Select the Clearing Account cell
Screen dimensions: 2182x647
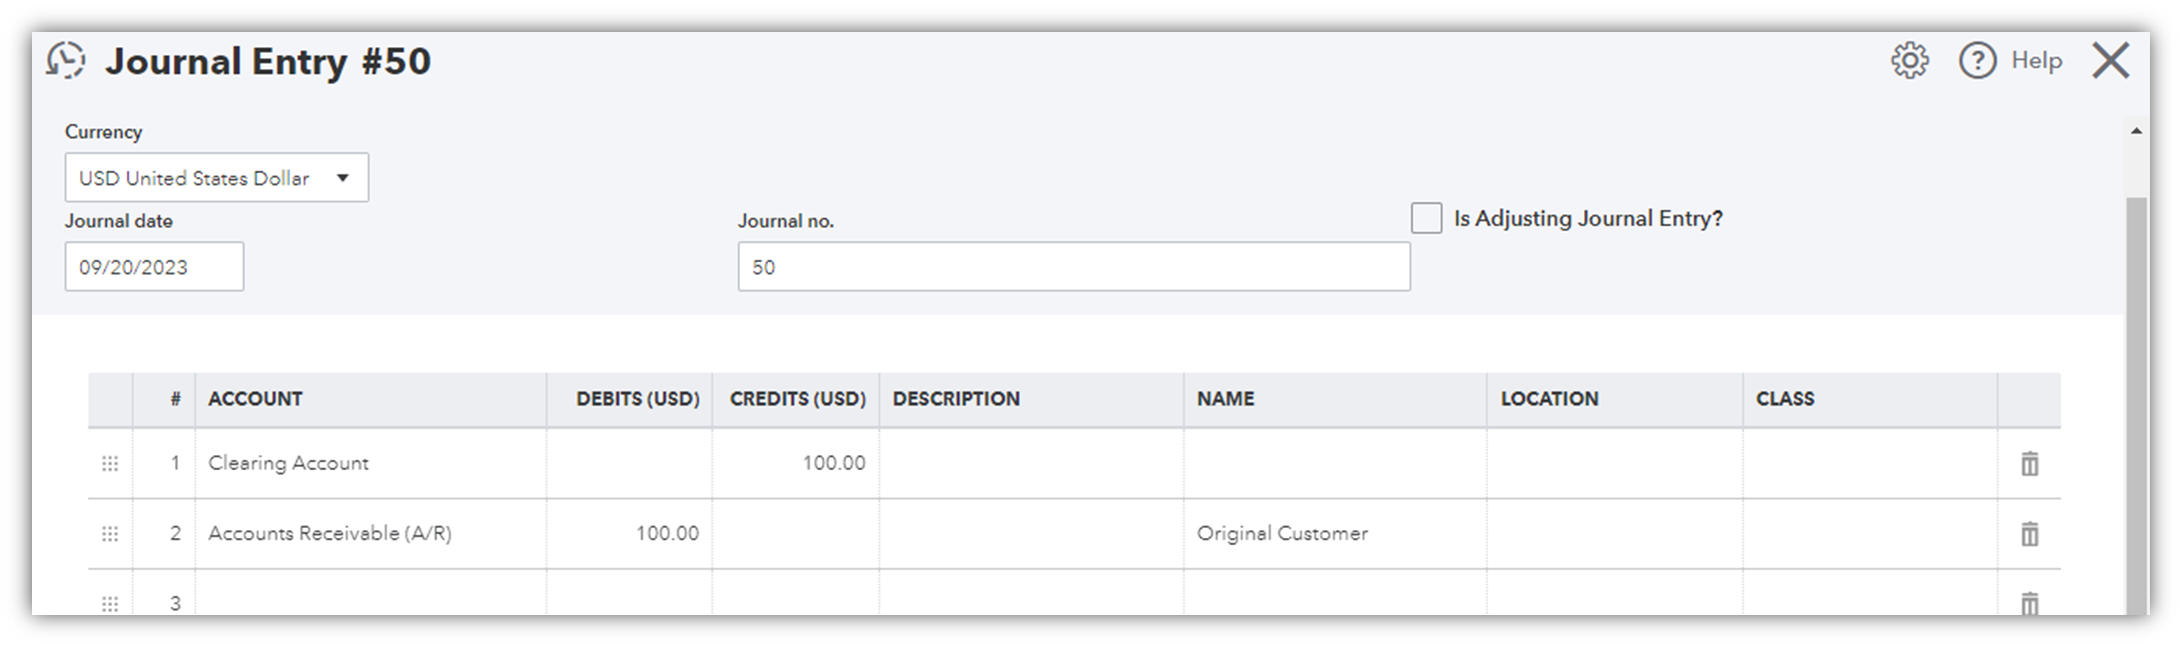click(370, 463)
